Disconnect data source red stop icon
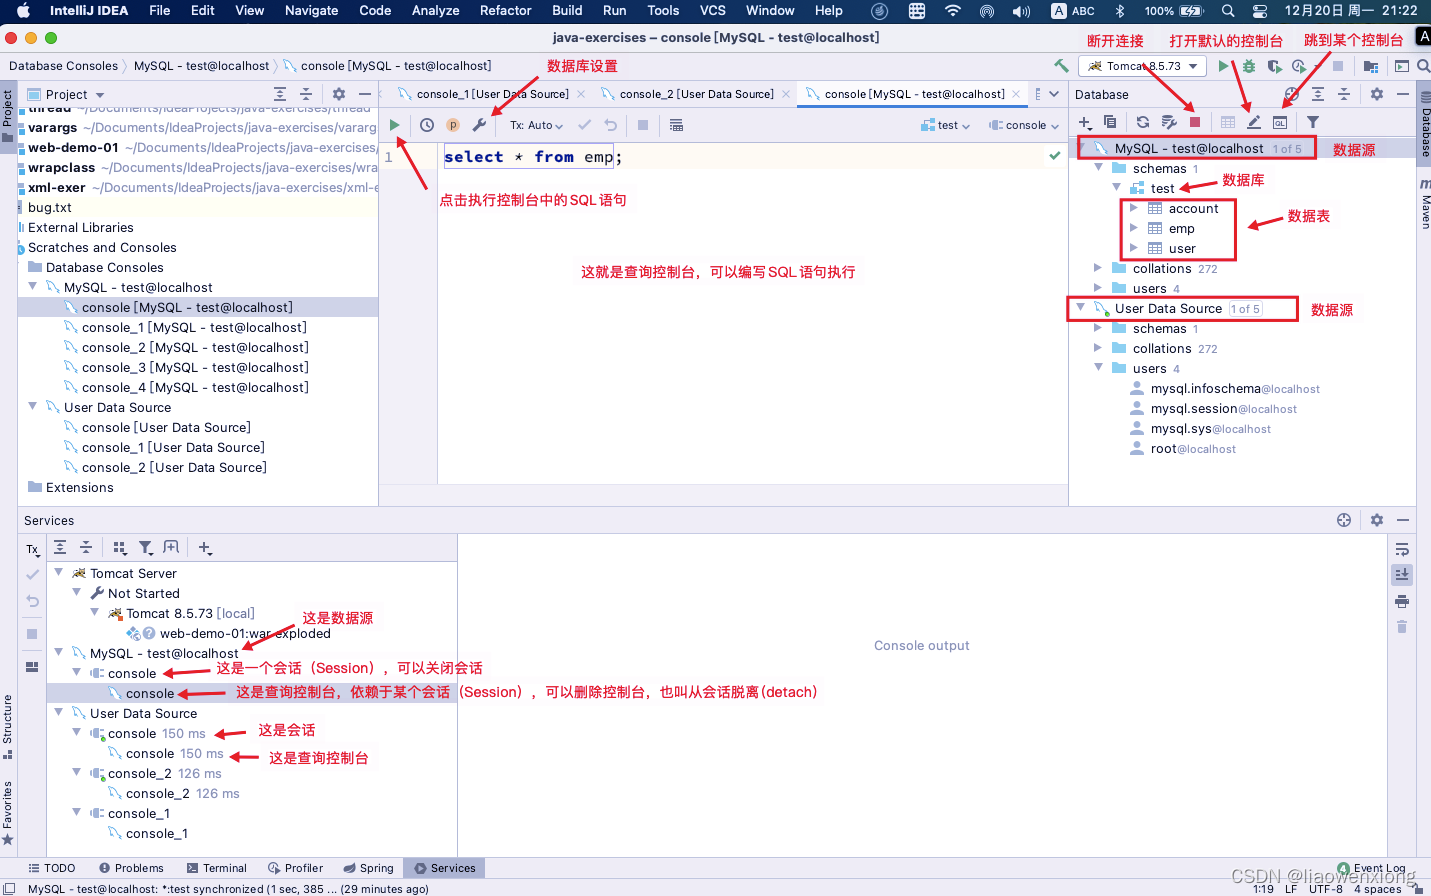Screen dimensions: 1431x896 pos(1195,122)
